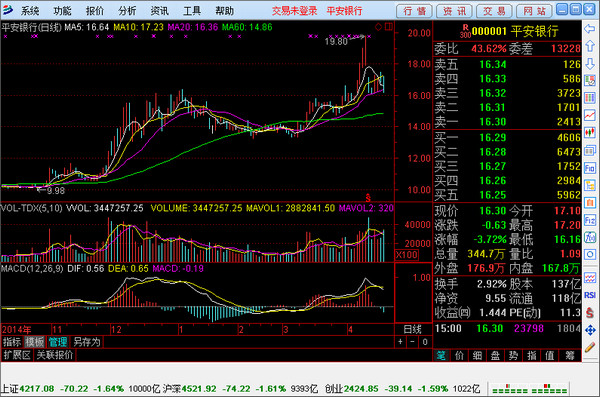600x397 pixels.
Task: Click the red S marker on price chart
Action: coord(368,198)
